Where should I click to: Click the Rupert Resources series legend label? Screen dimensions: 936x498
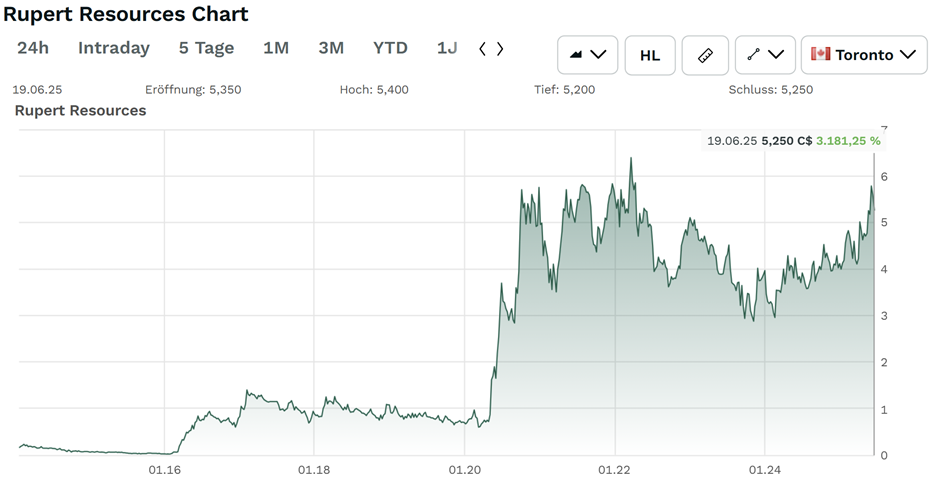[80, 110]
